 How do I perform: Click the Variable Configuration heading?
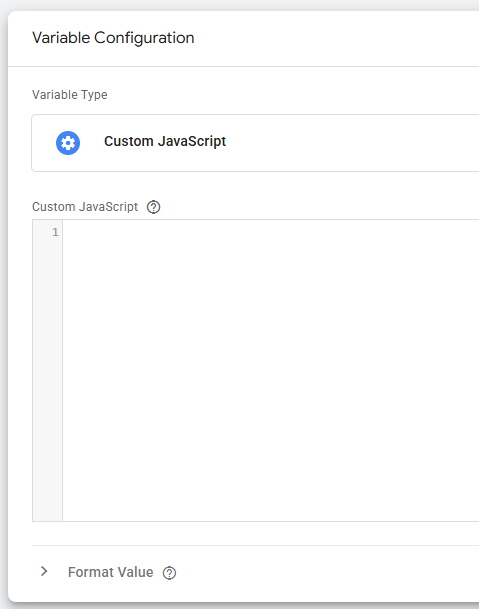point(113,38)
